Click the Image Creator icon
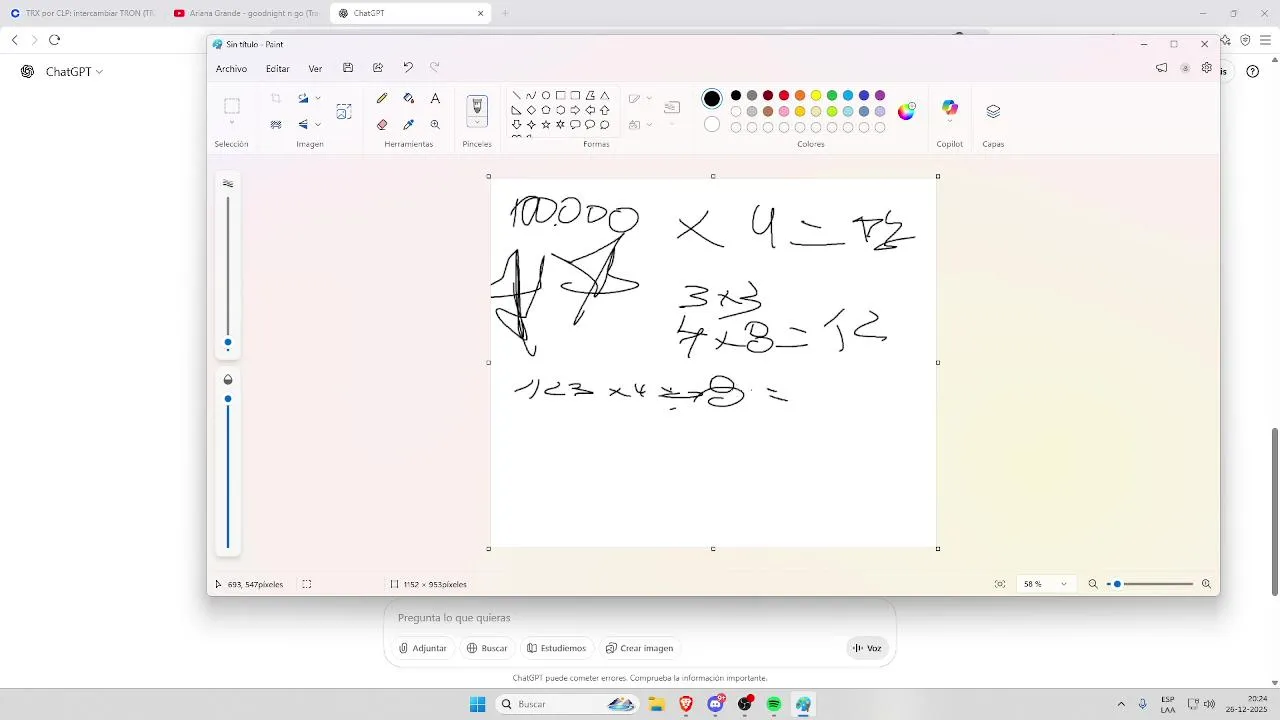This screenshot has width=1280, height=720. 344,111
